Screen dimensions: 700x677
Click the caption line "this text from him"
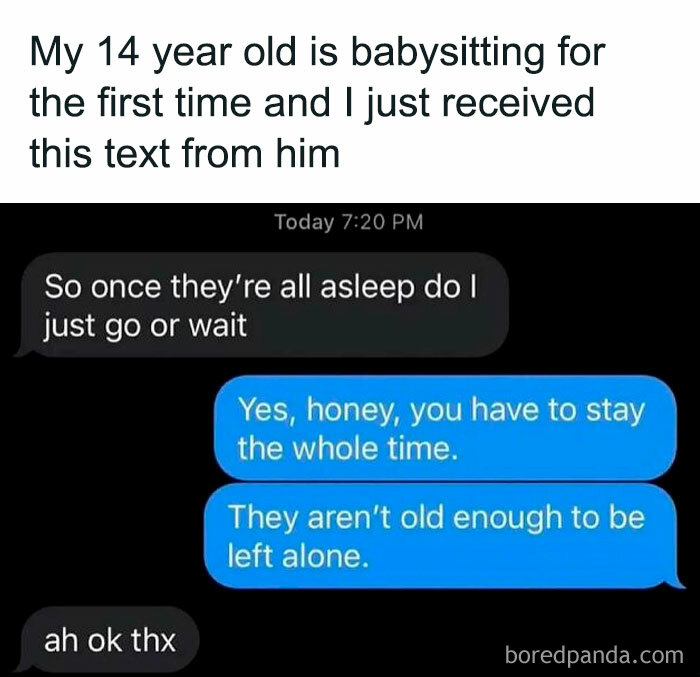click(x=185, y=152)
